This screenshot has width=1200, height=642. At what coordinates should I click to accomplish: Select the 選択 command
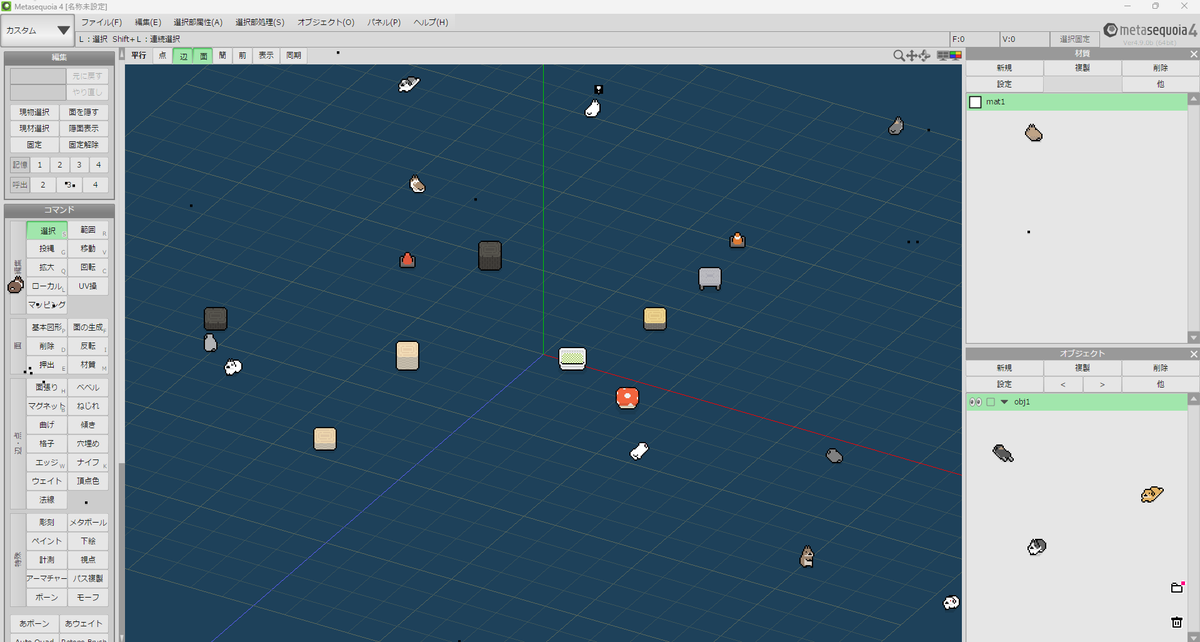pyautogui.click(x=48, y=231)
